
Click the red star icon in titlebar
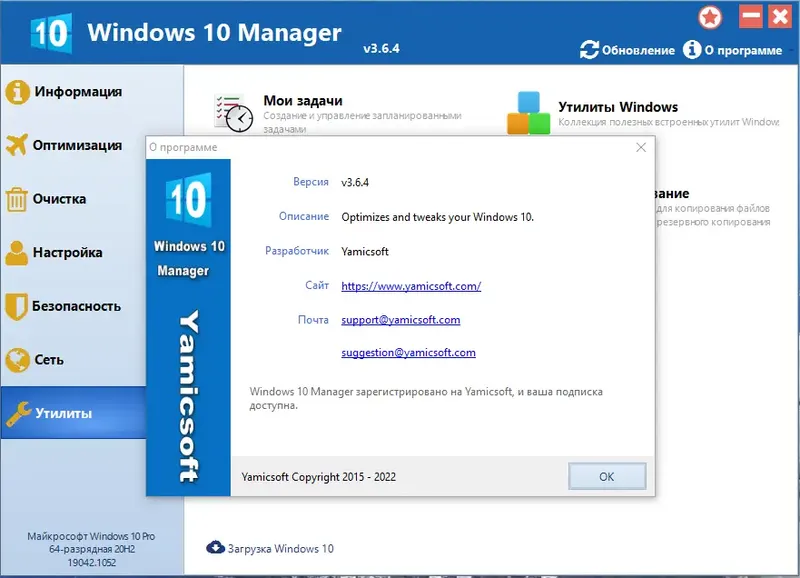[709, 16]
